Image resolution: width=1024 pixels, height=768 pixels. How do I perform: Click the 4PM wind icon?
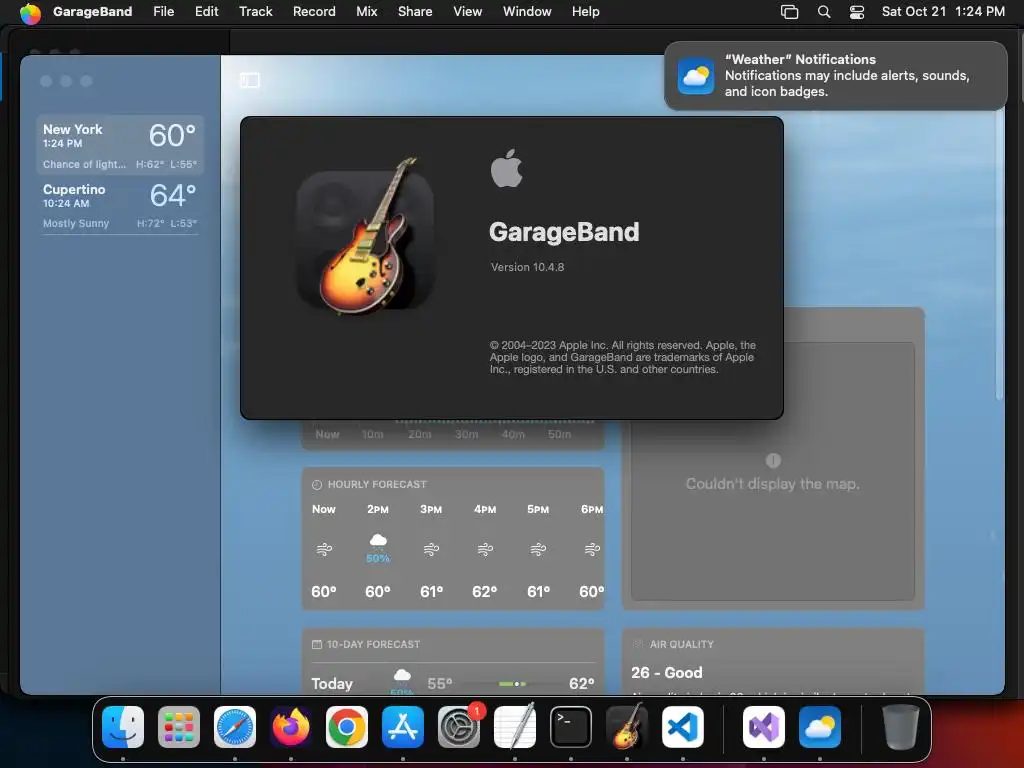[485, 549]
